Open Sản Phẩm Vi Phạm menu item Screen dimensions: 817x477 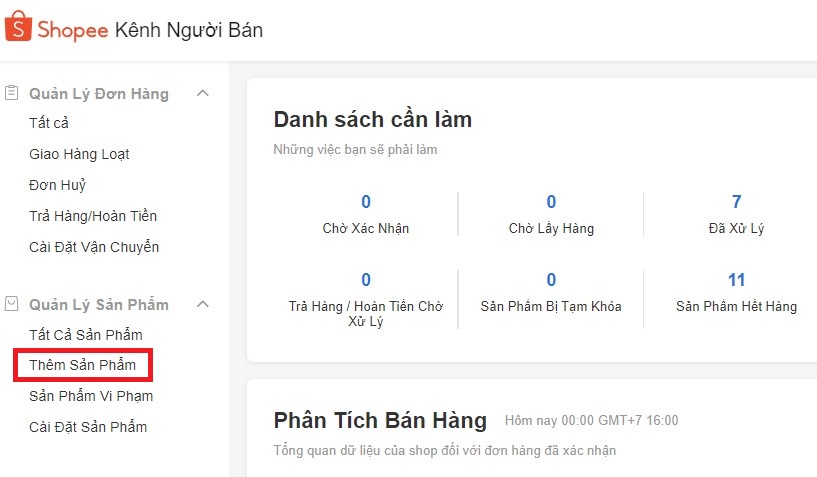[x=91, y=396]
